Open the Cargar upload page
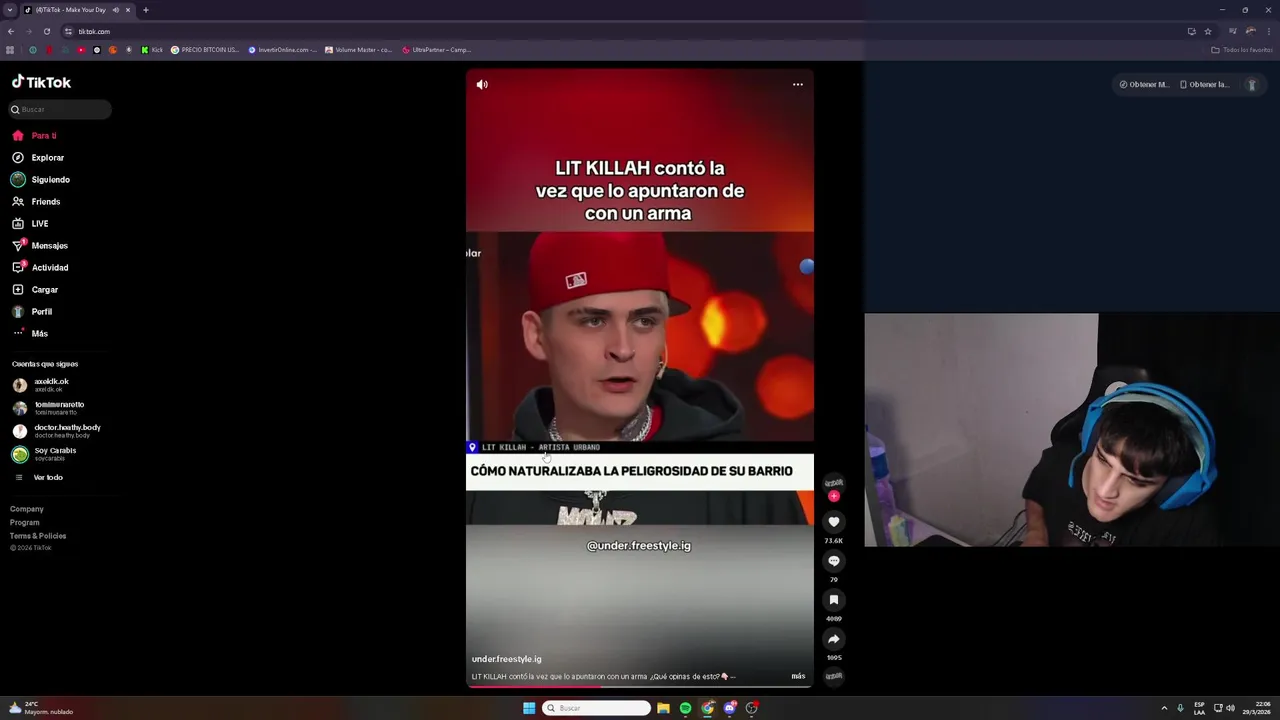Image resolution: width=1280 pixels, height=720 pixels. pyautogui.click(x=35, y=289)
